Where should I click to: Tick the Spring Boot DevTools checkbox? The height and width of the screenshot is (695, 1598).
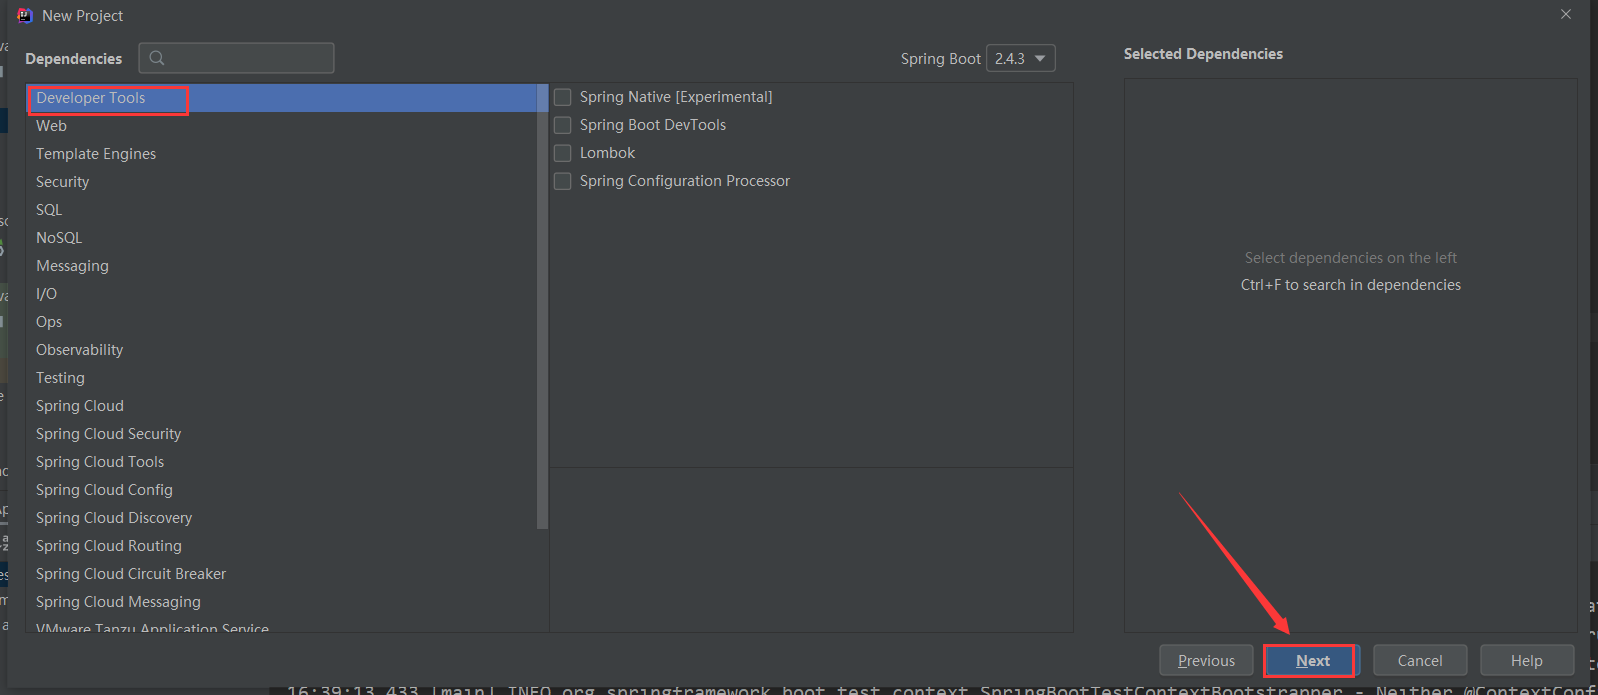[x=563, y=125]
